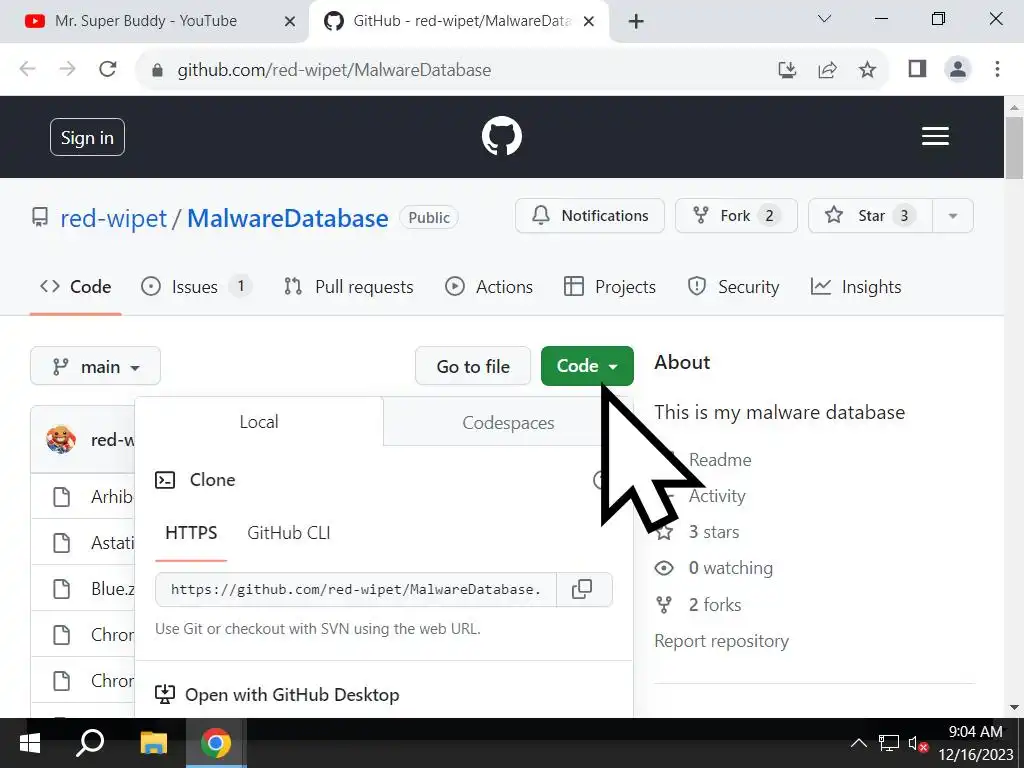Select the GitHub CLI clone tab
The image size is (1024, 768).
click(289, 533)
